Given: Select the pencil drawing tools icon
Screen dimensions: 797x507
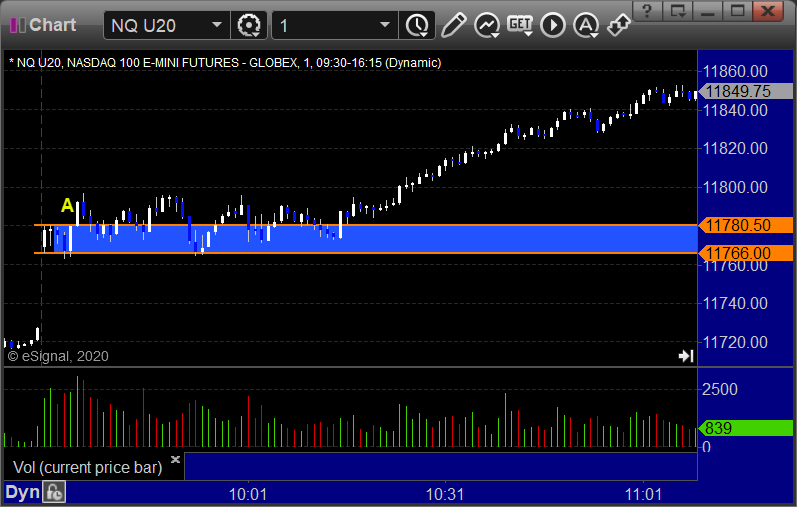Looking at the screenshot, I should click(x=453, y=25).
